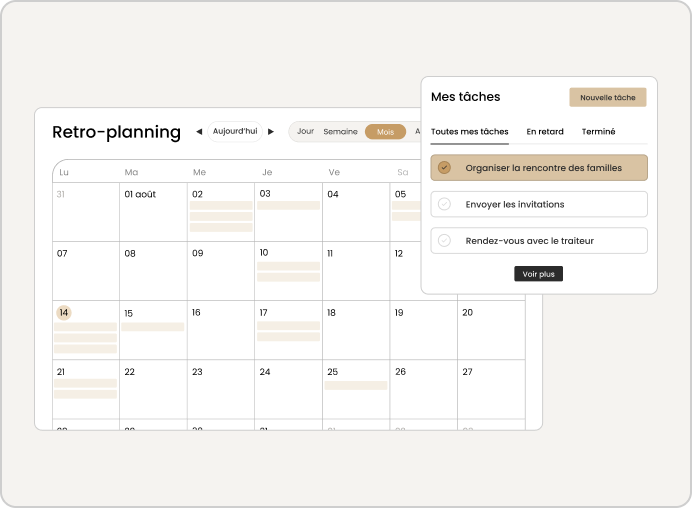Jump to today with the Aujourd'hui button
This screenshot has height=508, width=692.
[235, 132]
